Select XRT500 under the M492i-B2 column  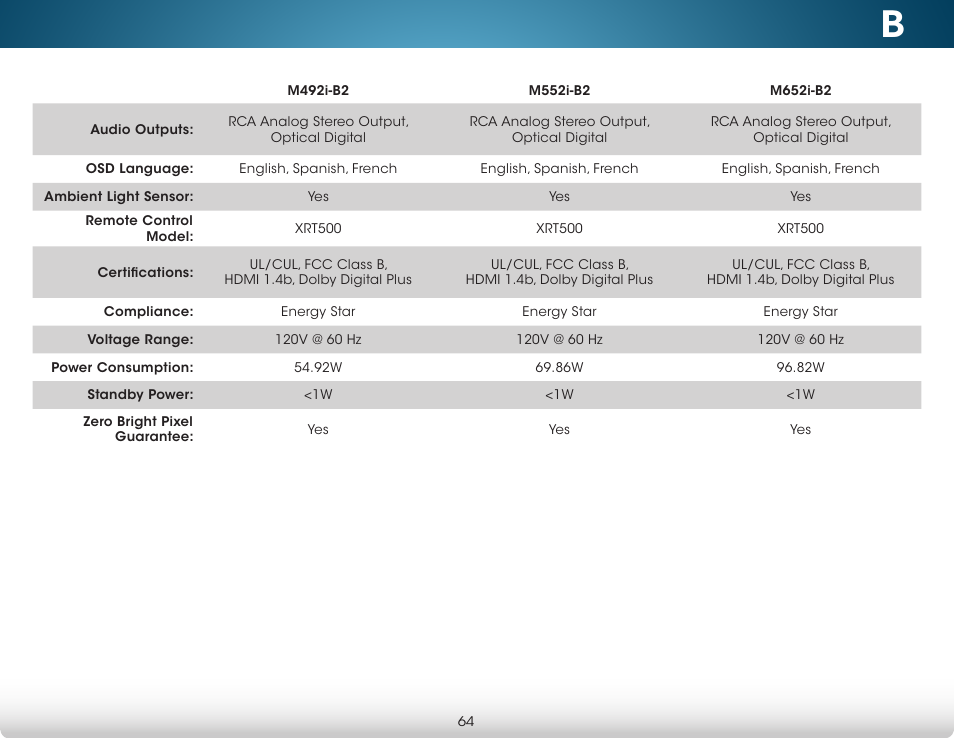tap(318, 228)
